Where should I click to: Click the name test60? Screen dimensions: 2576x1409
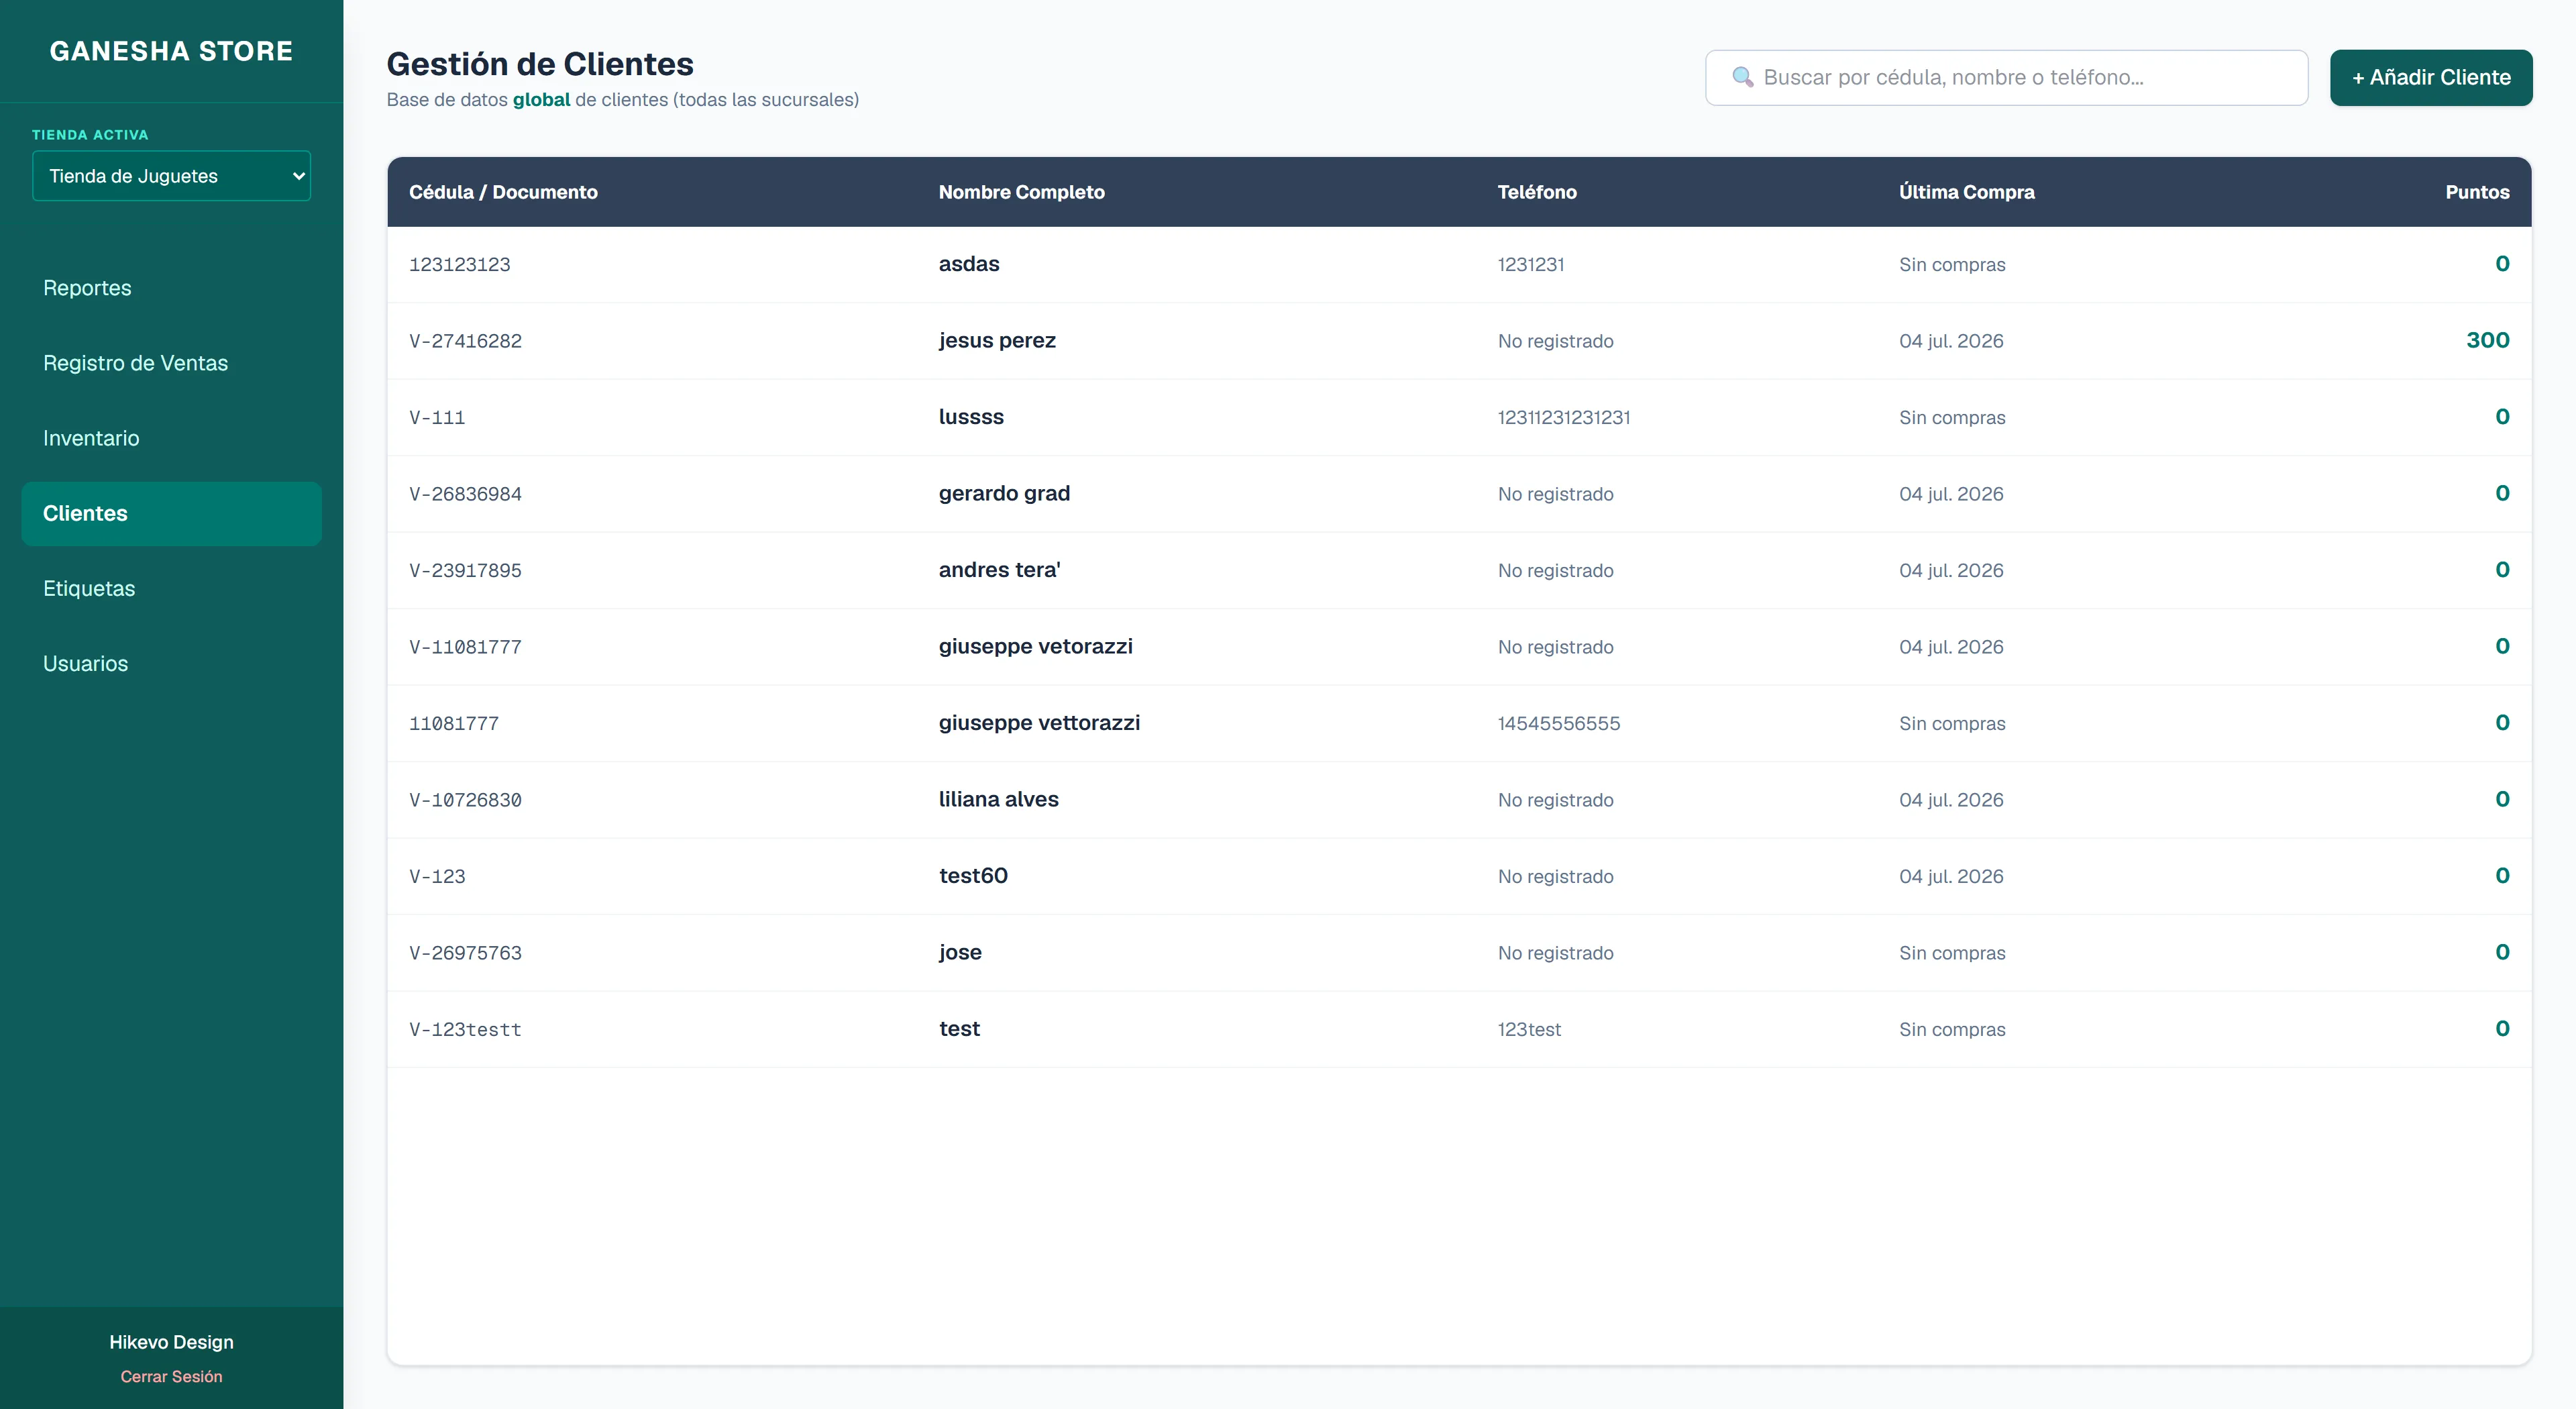(973, 876)
